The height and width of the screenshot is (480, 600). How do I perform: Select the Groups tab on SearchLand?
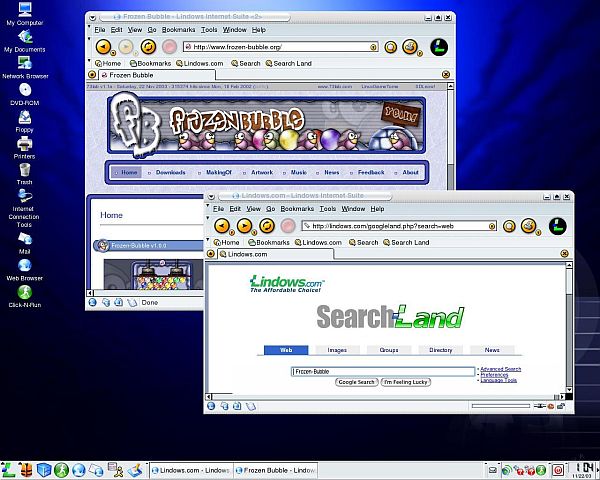[x=389, y=350]
